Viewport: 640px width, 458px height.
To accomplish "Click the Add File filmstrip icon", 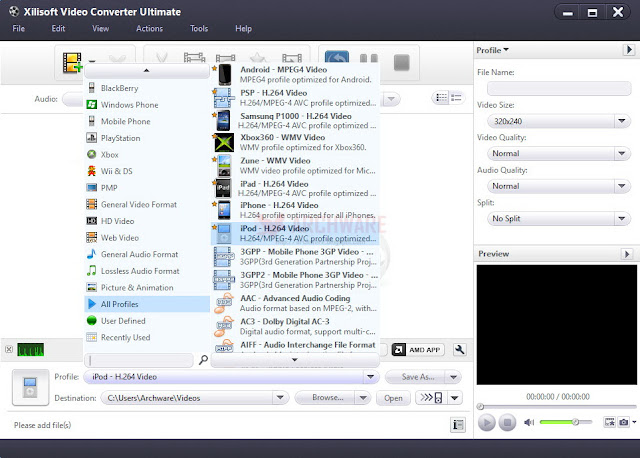I will pyautogui.click(x=72, y=63).
